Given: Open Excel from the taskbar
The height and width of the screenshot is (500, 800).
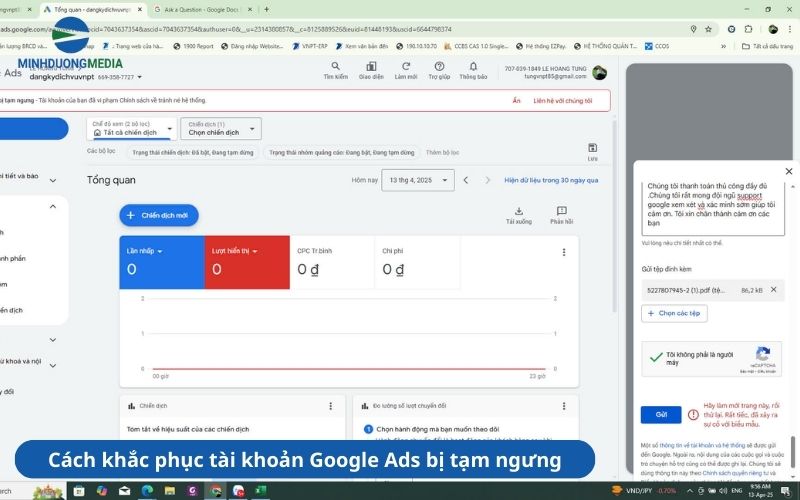Looking at the screenshot, I should (260, 491).
